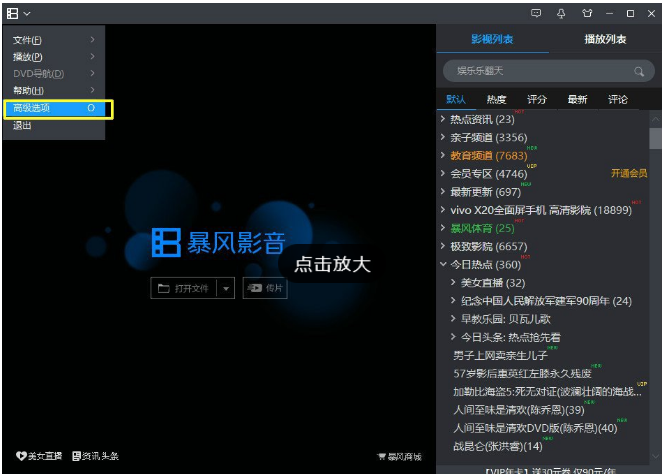Click the news icon beside 资讯头条
662x474 pixels.
pyautogui.click(x=76, y=456)
